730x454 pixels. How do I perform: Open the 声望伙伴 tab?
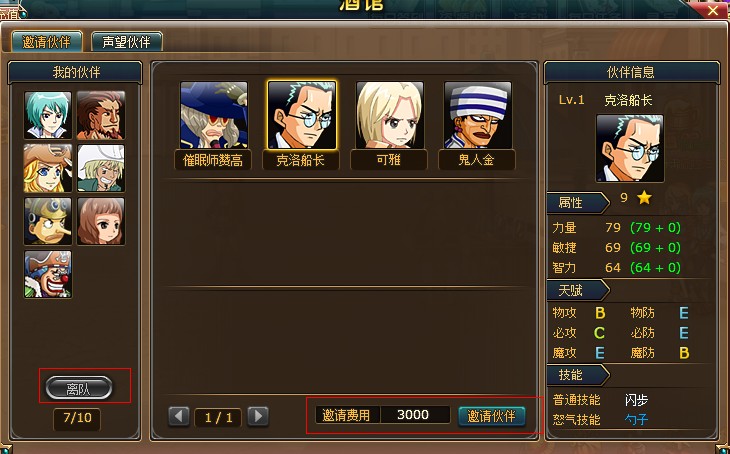(x=127, y=42)
